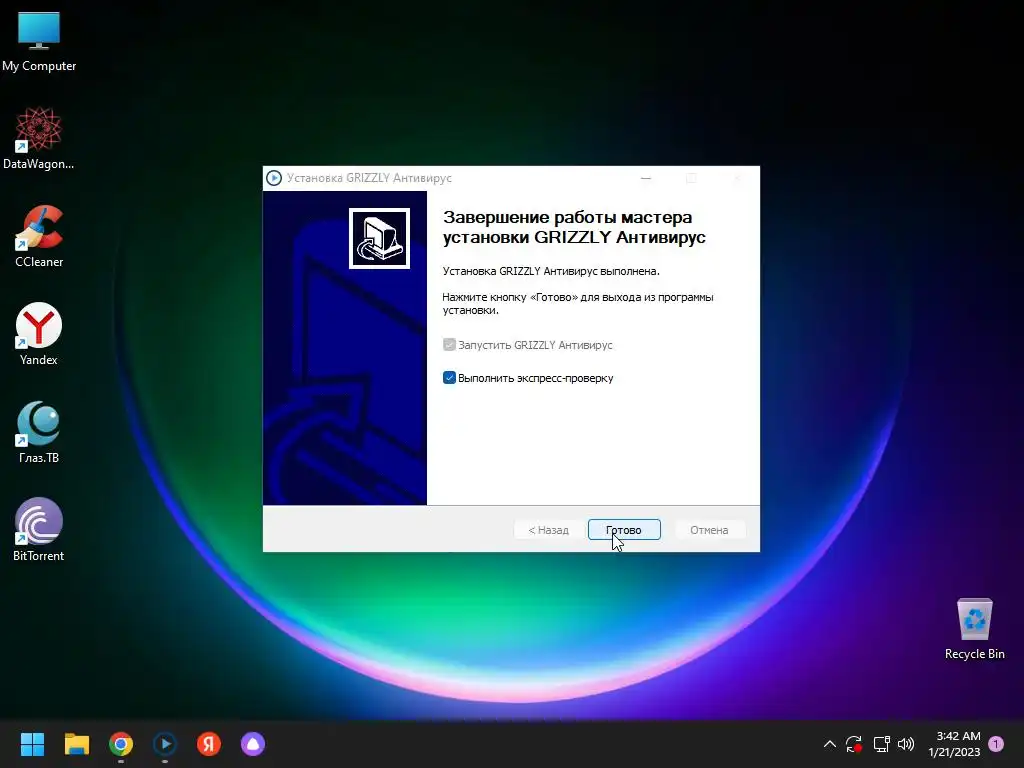Open File Explorer from the taskbar
This screenshot has height=768, width=1024.
click(76, 744)
